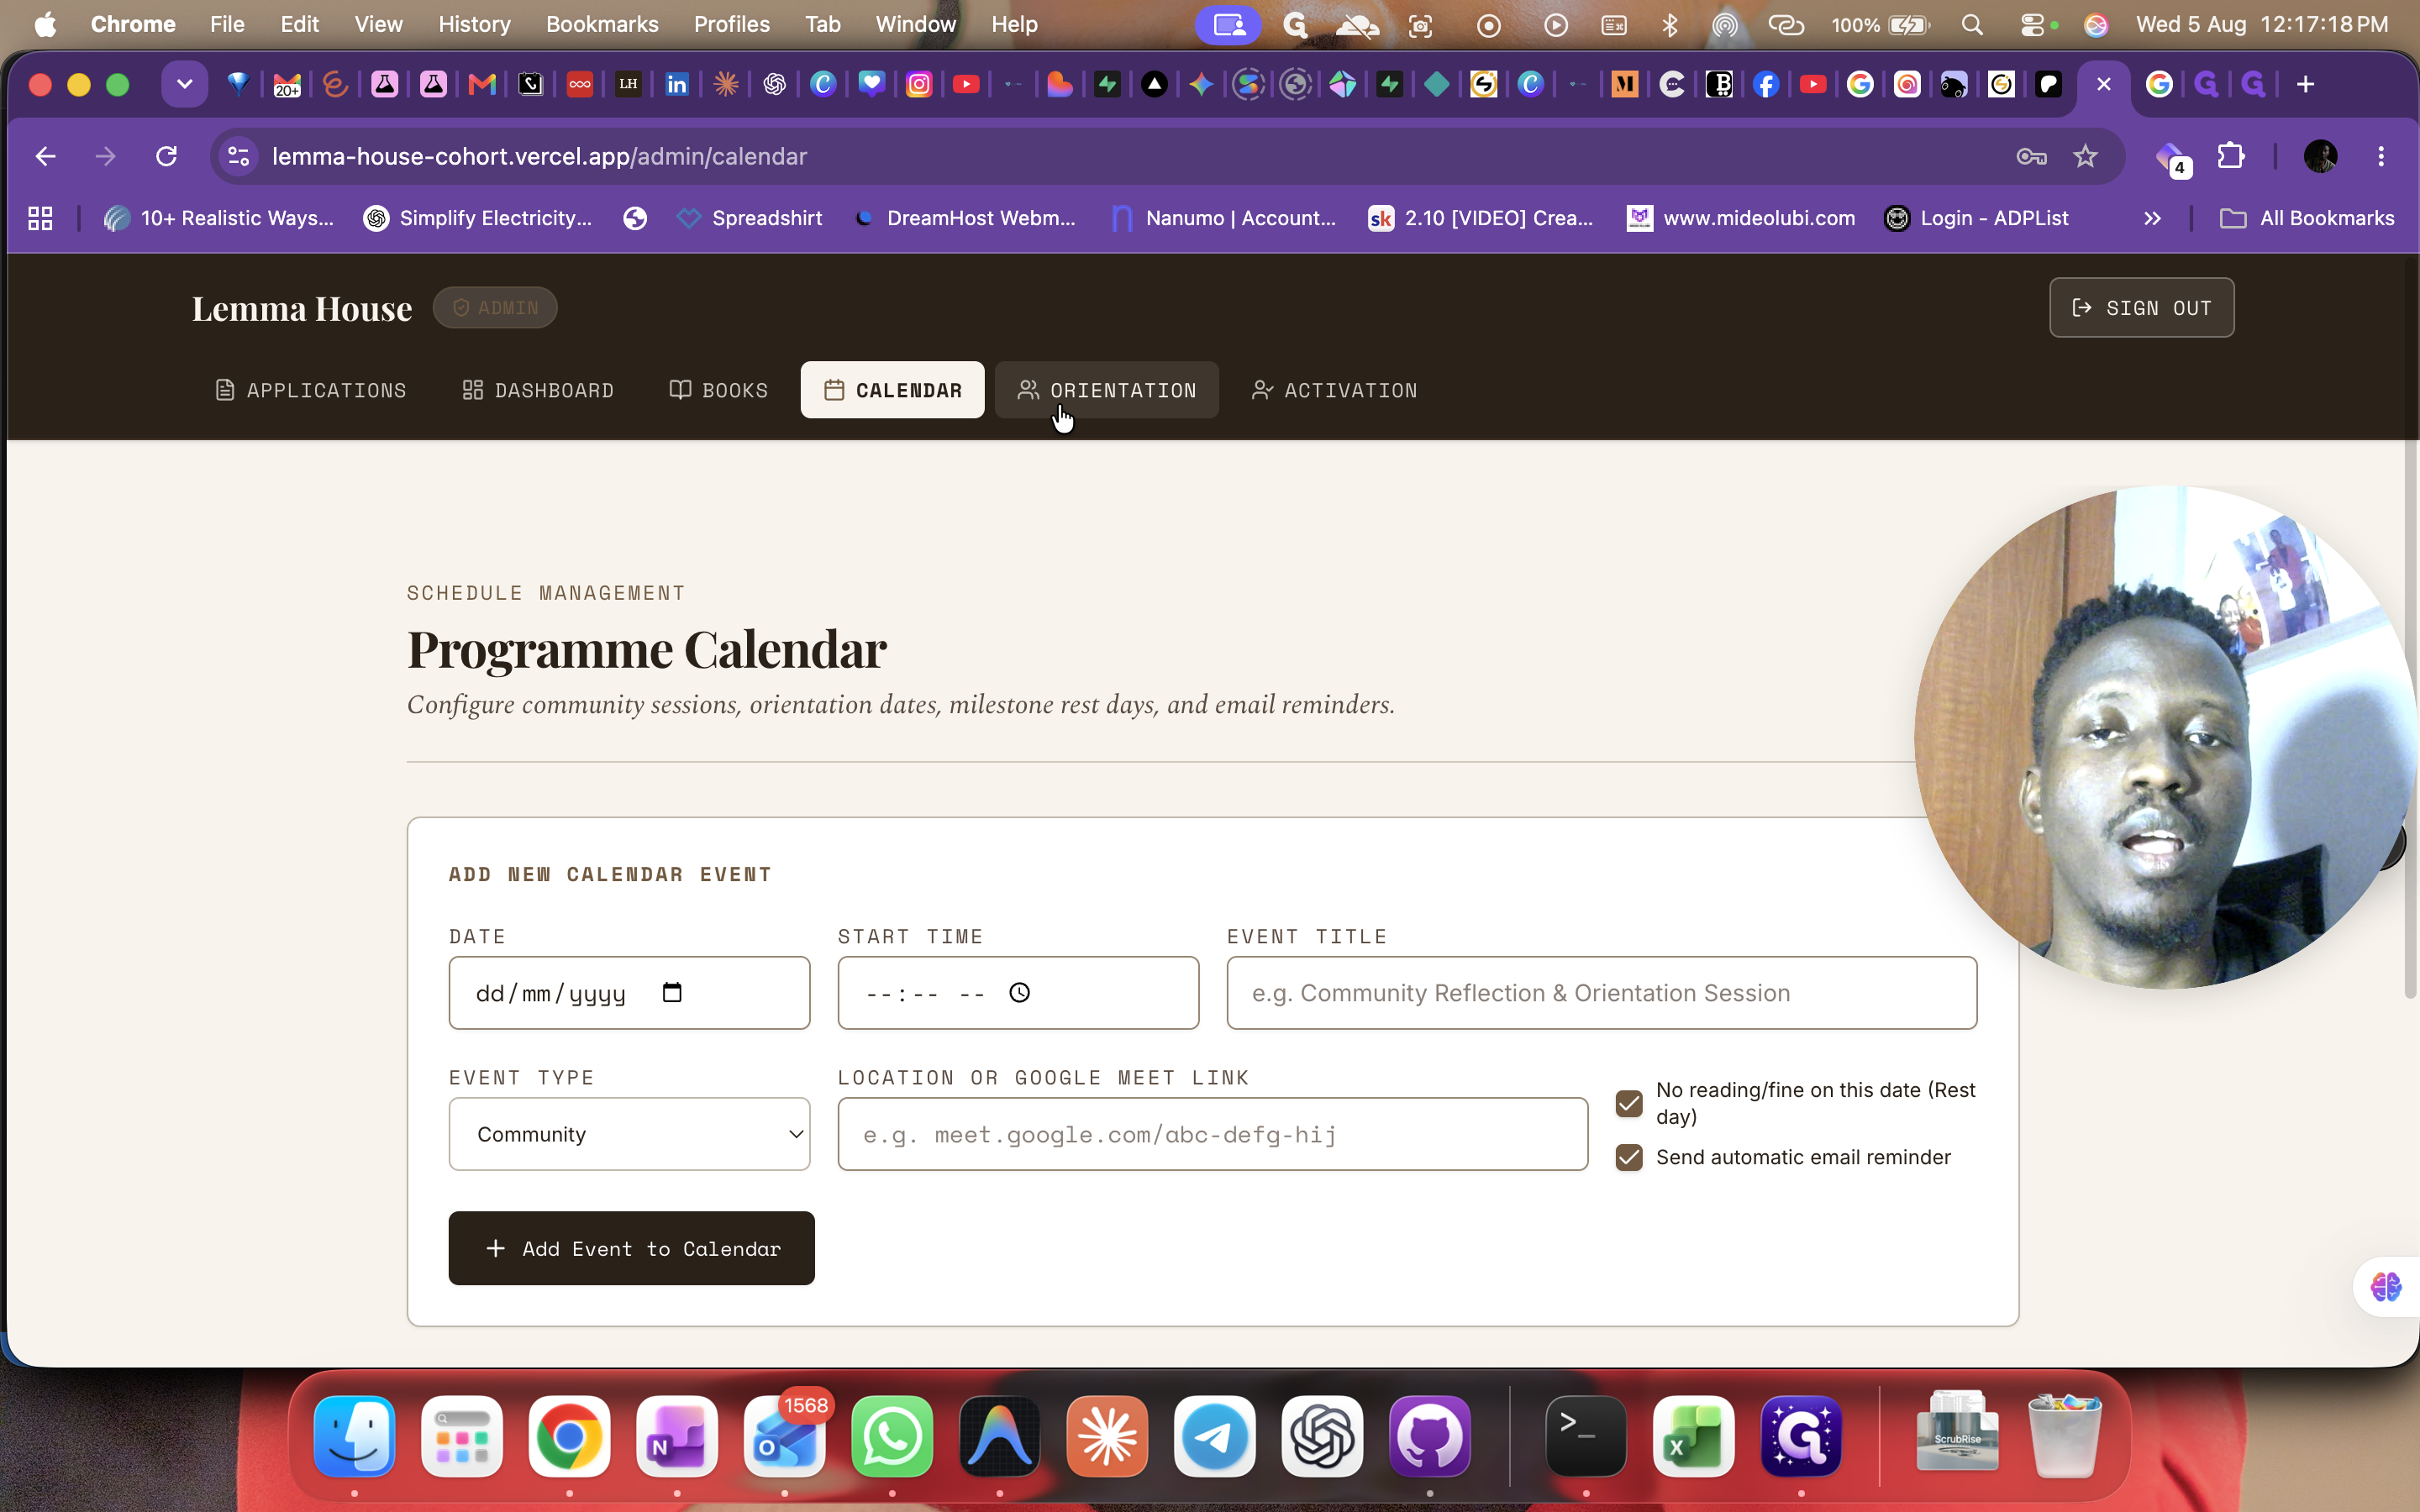Click Add Event to Calendar button
This screenshot has height=1512, width=2420.
click(631, 1248)
